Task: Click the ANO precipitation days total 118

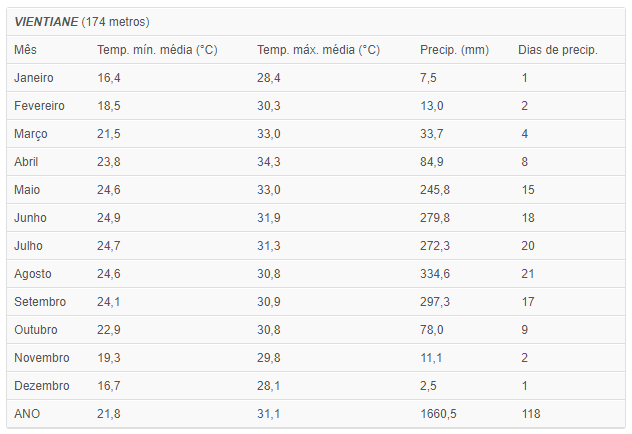Action: point(530,413)
